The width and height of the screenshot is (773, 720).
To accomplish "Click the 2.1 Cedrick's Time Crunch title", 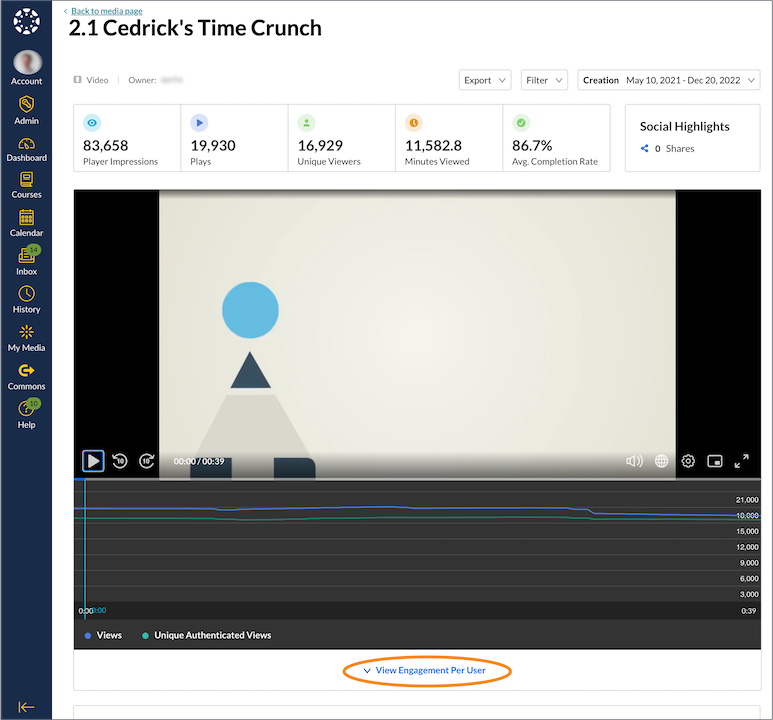I will 195,28.
